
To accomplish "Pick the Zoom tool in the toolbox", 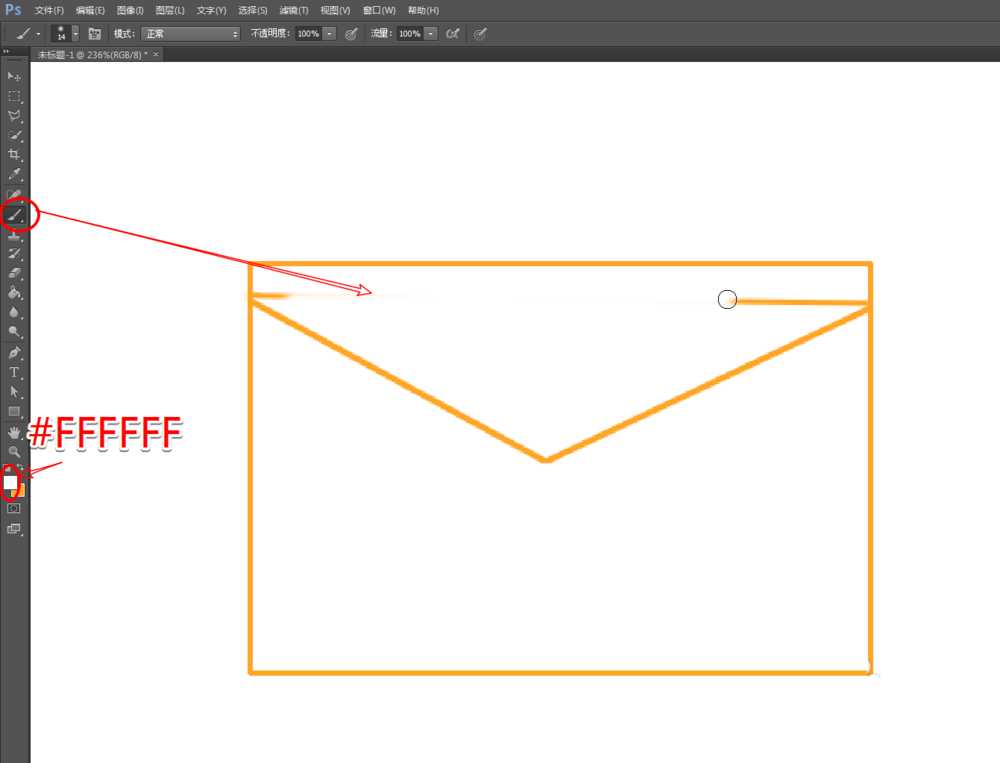I will pyautogui.click(x=14, y=451).
